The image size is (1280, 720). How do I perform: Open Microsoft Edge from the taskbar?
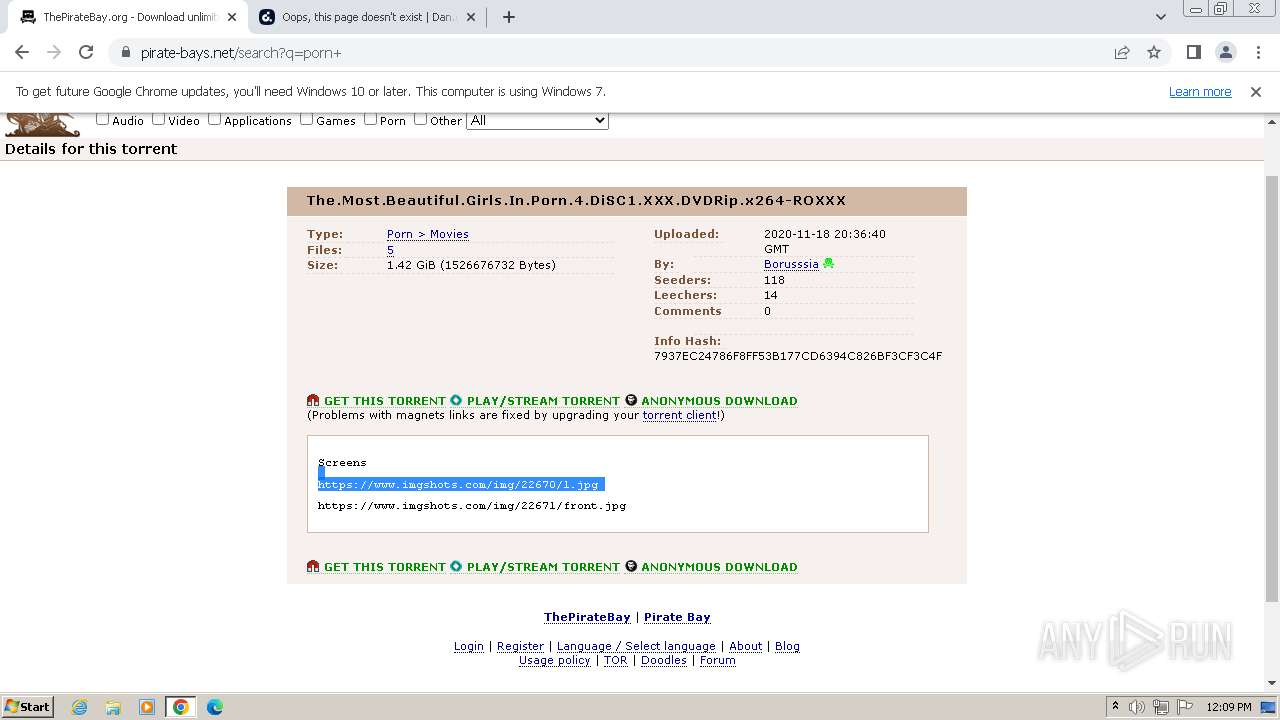214,707
